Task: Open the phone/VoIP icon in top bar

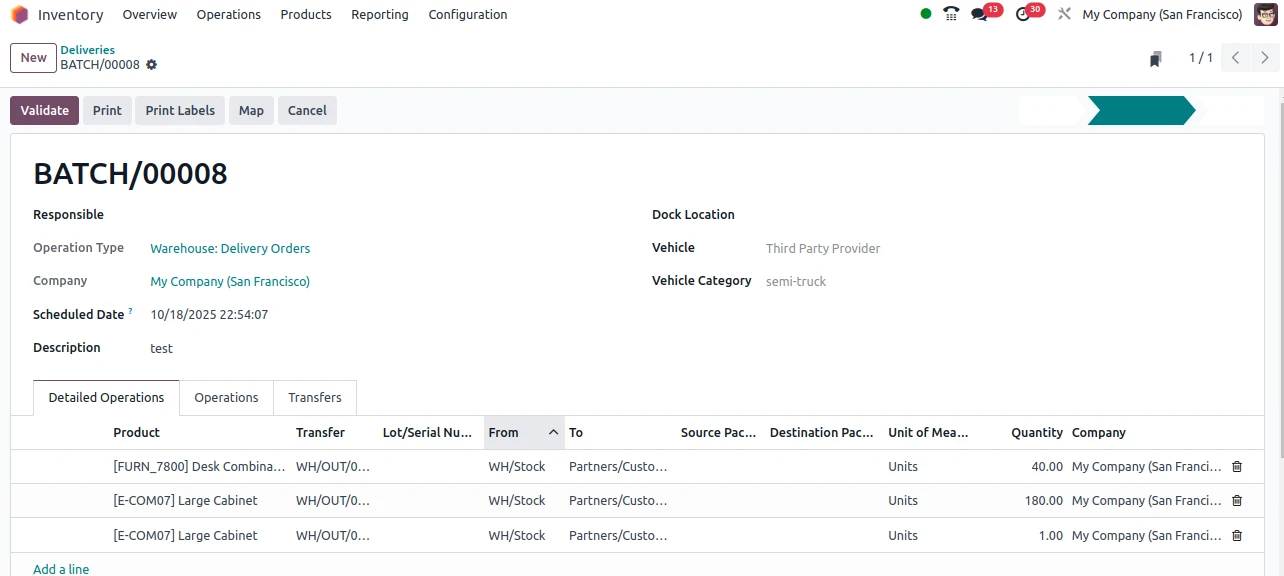Action: (951, 15)
